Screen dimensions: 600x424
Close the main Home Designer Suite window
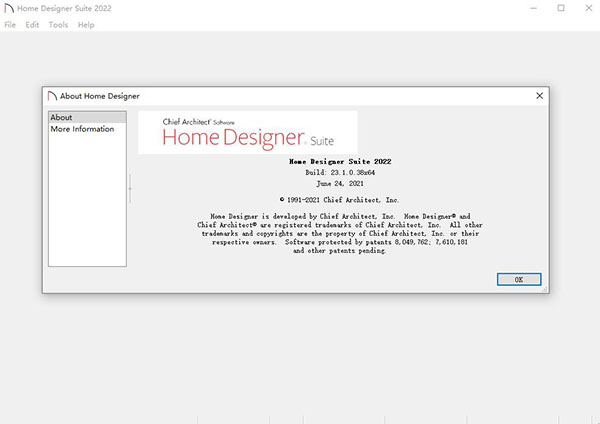tap(587, 8)
